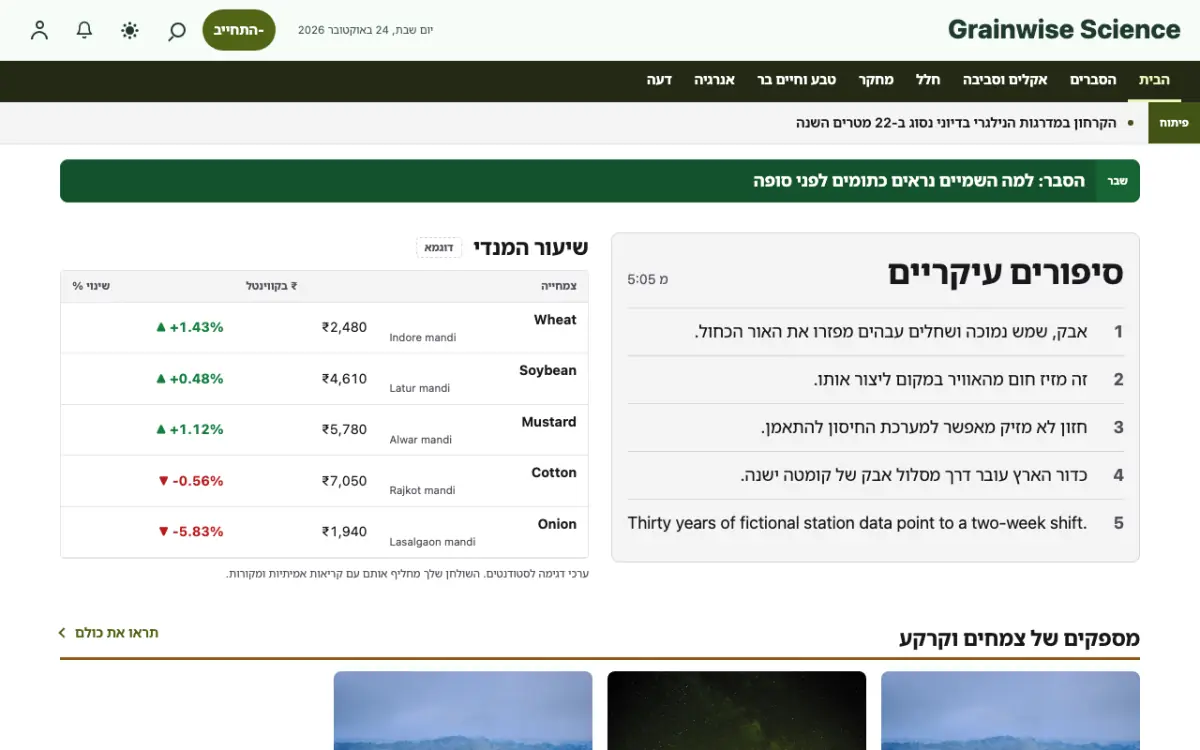The width and height of the screenshot is (1200, 750).
Task: Select the Mustard row name
Action: [x=549, y=422]
